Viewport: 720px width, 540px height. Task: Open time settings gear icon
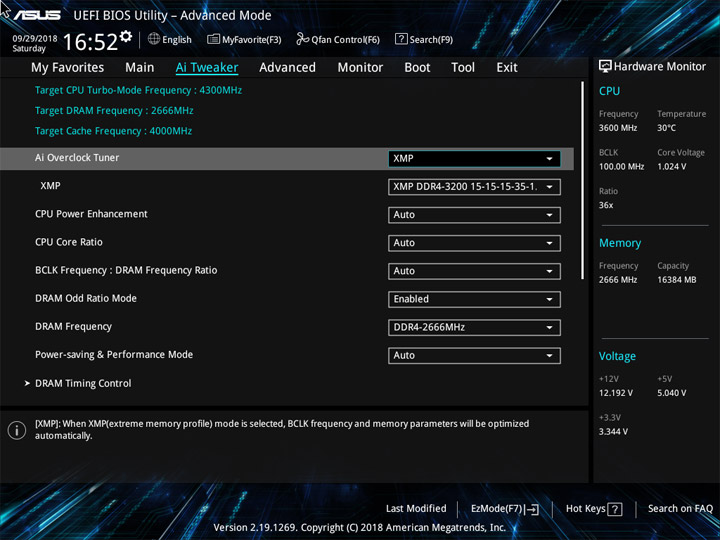[x=126, y=36]
